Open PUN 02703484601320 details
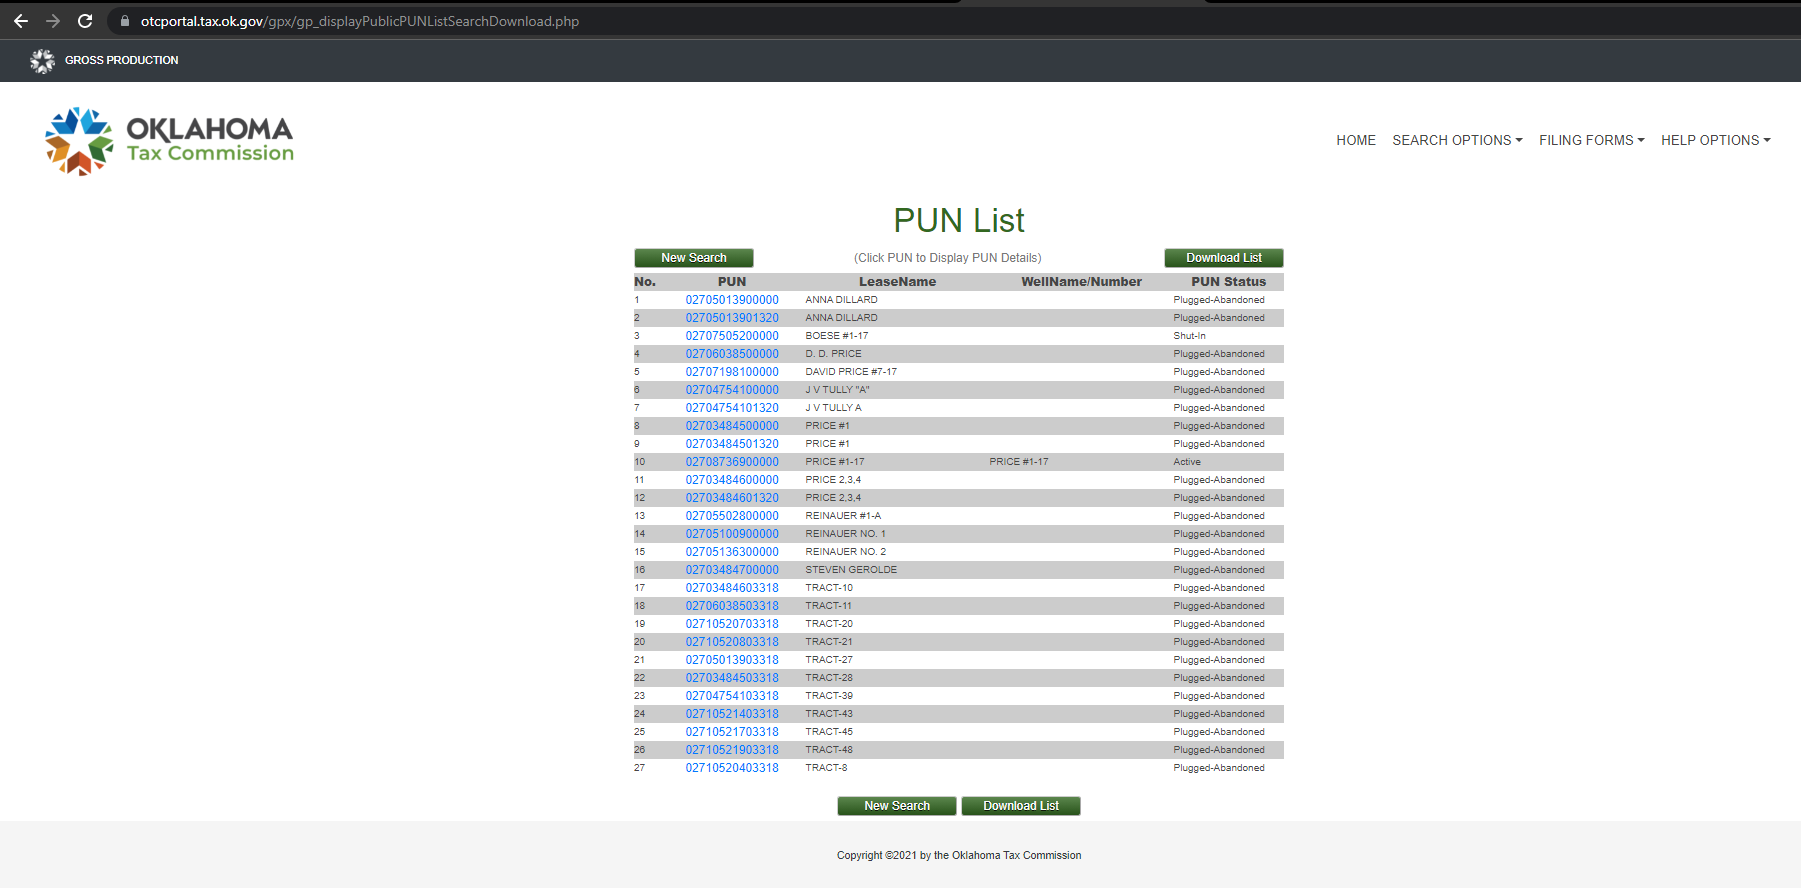The height and width of the screenshot is (891, 1801). click(x=732, y=498)
